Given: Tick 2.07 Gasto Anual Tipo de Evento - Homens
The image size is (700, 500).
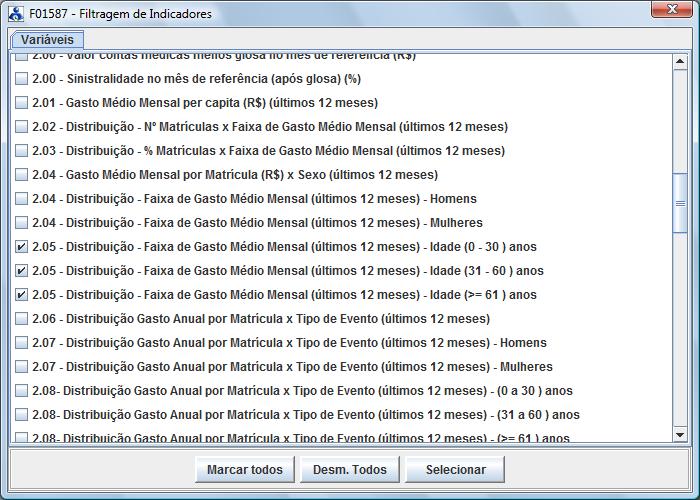Looking at the screenshot, I should coord(22,343).
